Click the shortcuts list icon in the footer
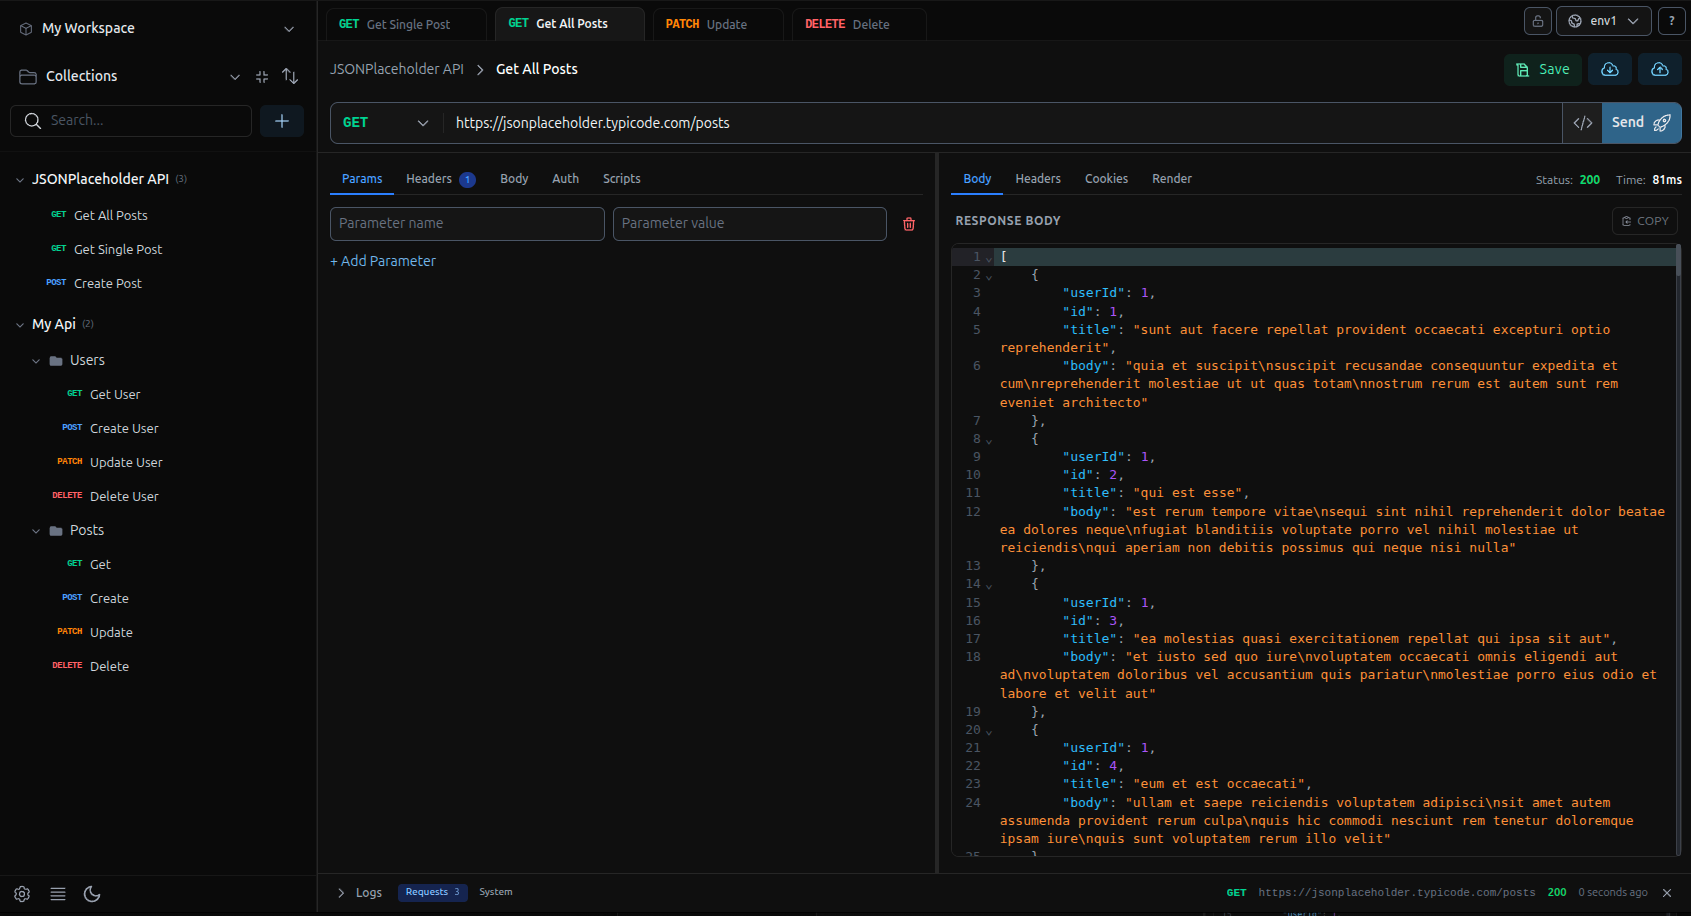The image size is (1691, 916). point(57,893)
